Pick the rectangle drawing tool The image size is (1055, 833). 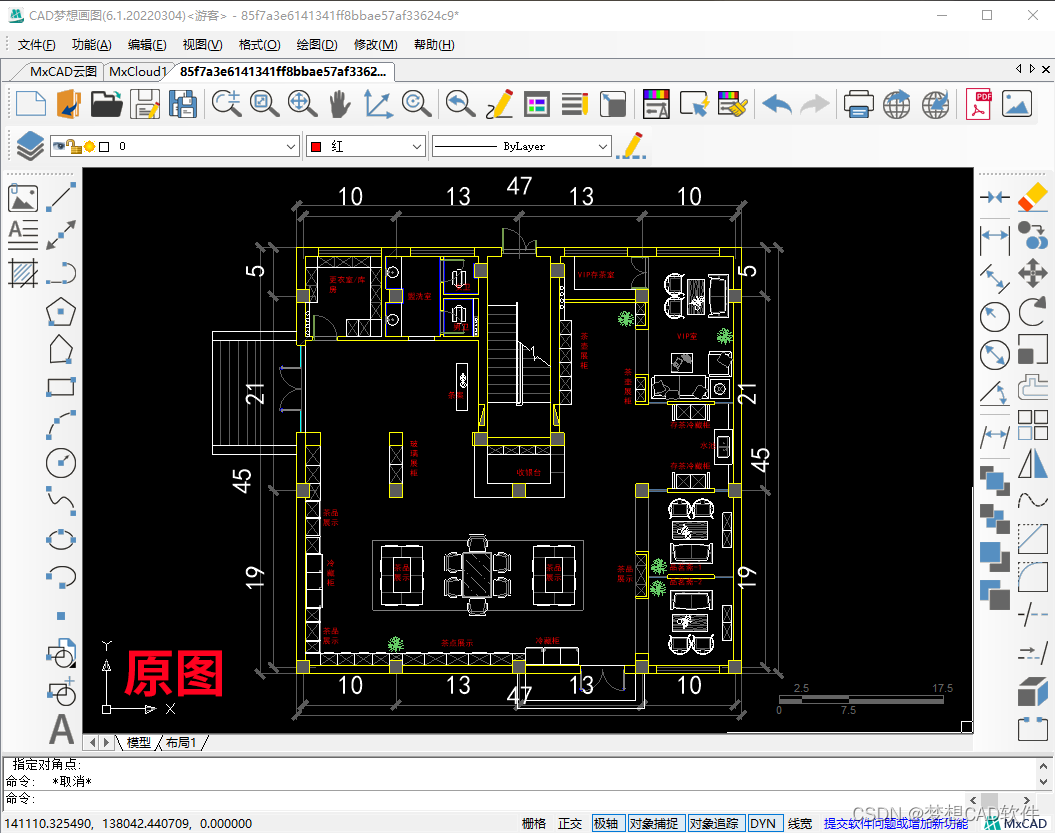click(x=61, y=387)
